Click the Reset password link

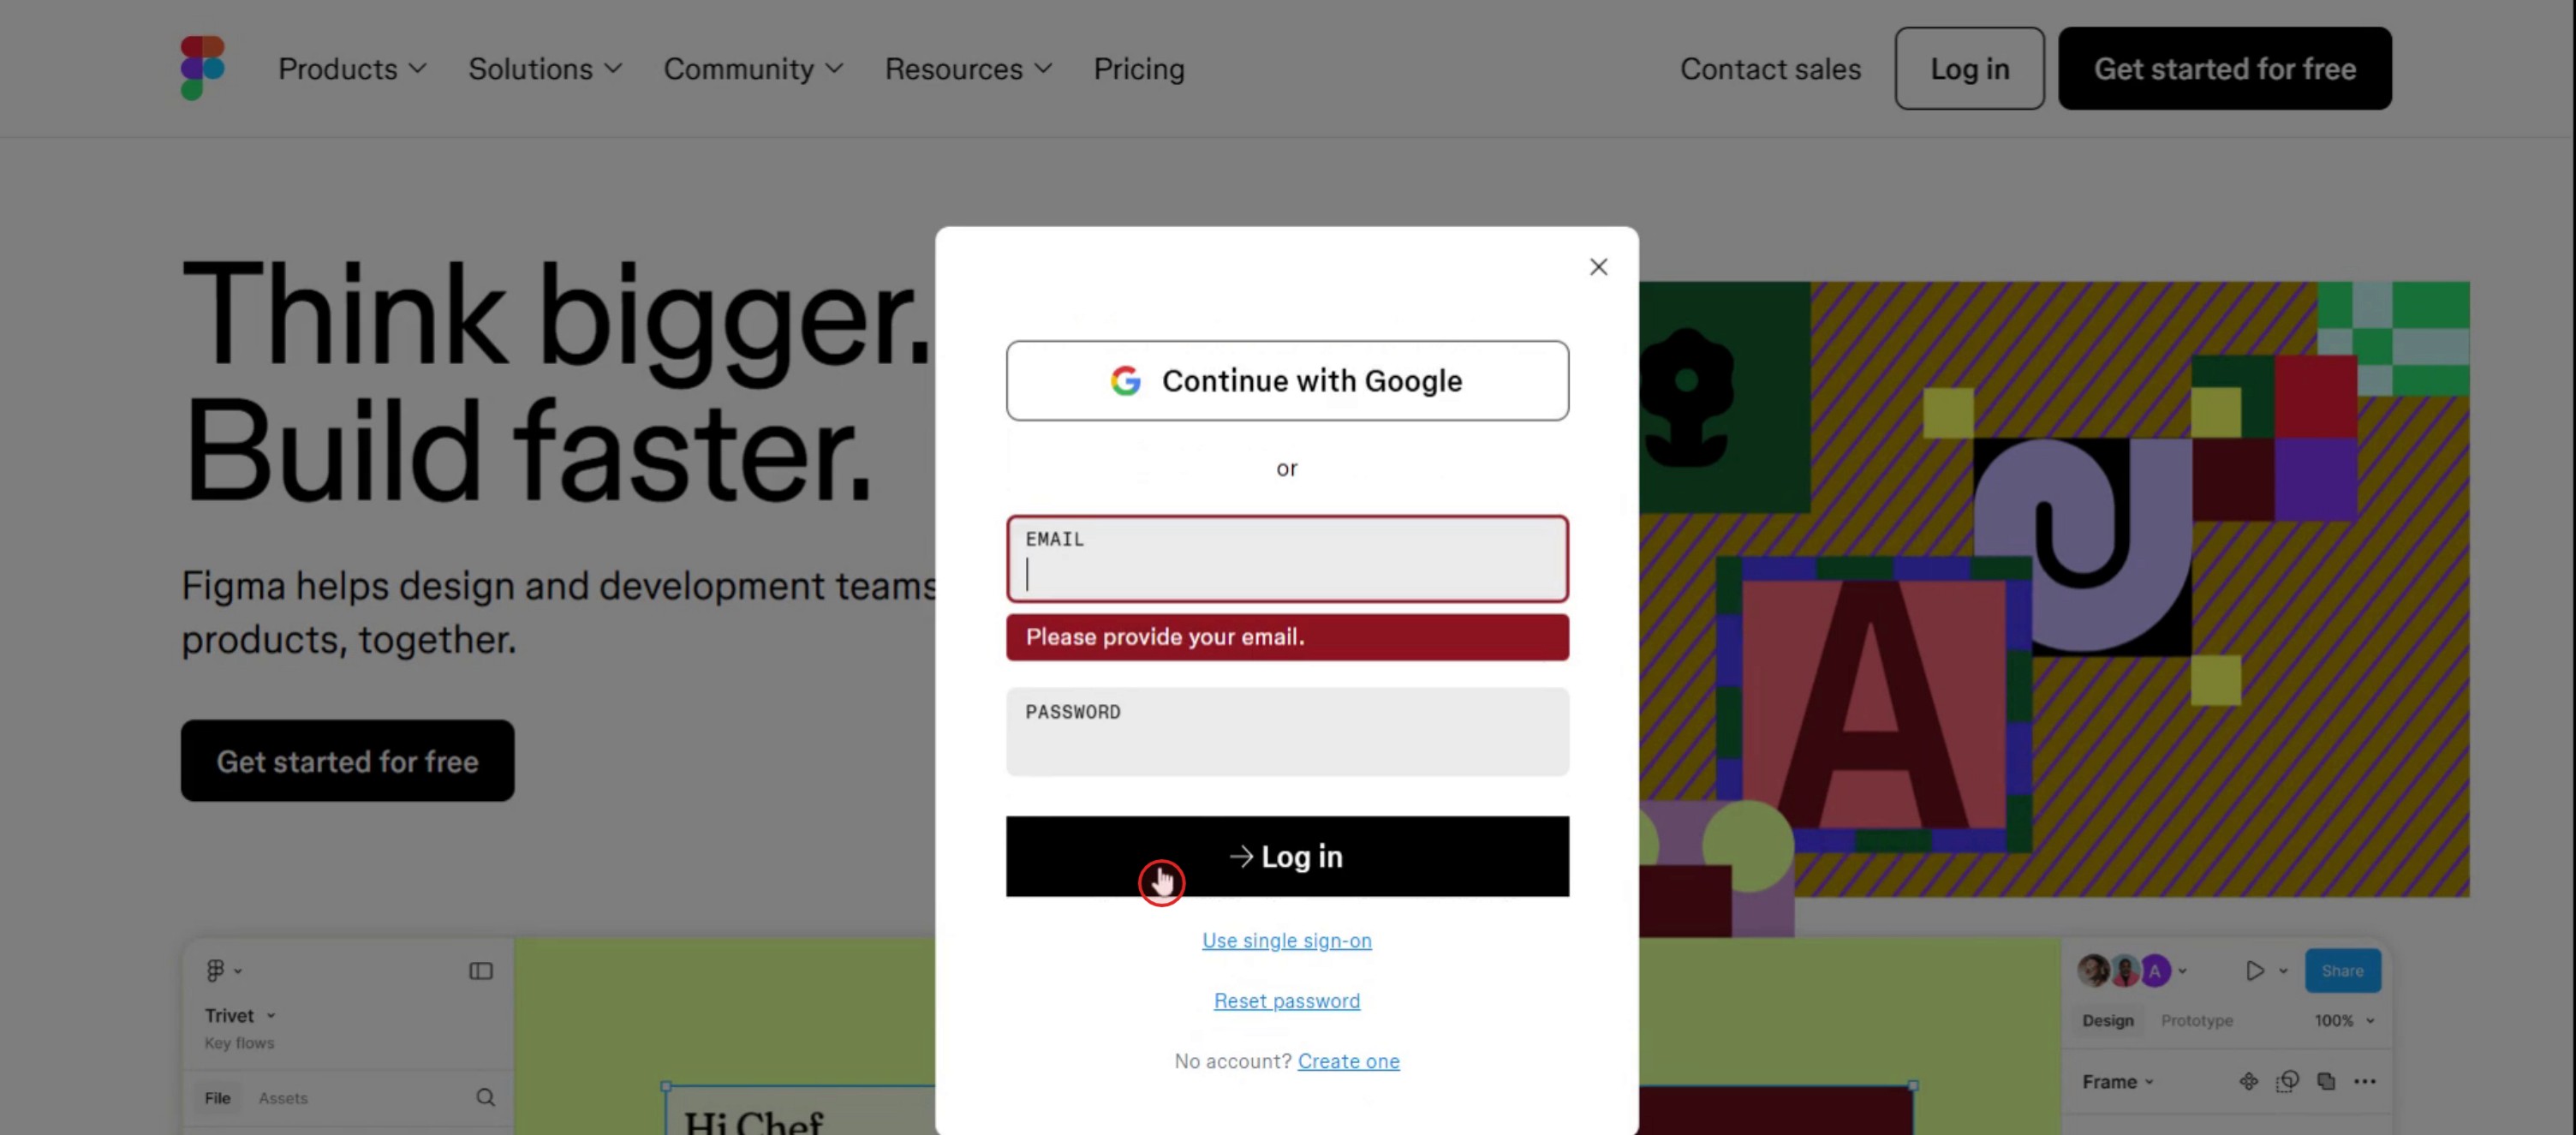(x=1286, y=1000)
